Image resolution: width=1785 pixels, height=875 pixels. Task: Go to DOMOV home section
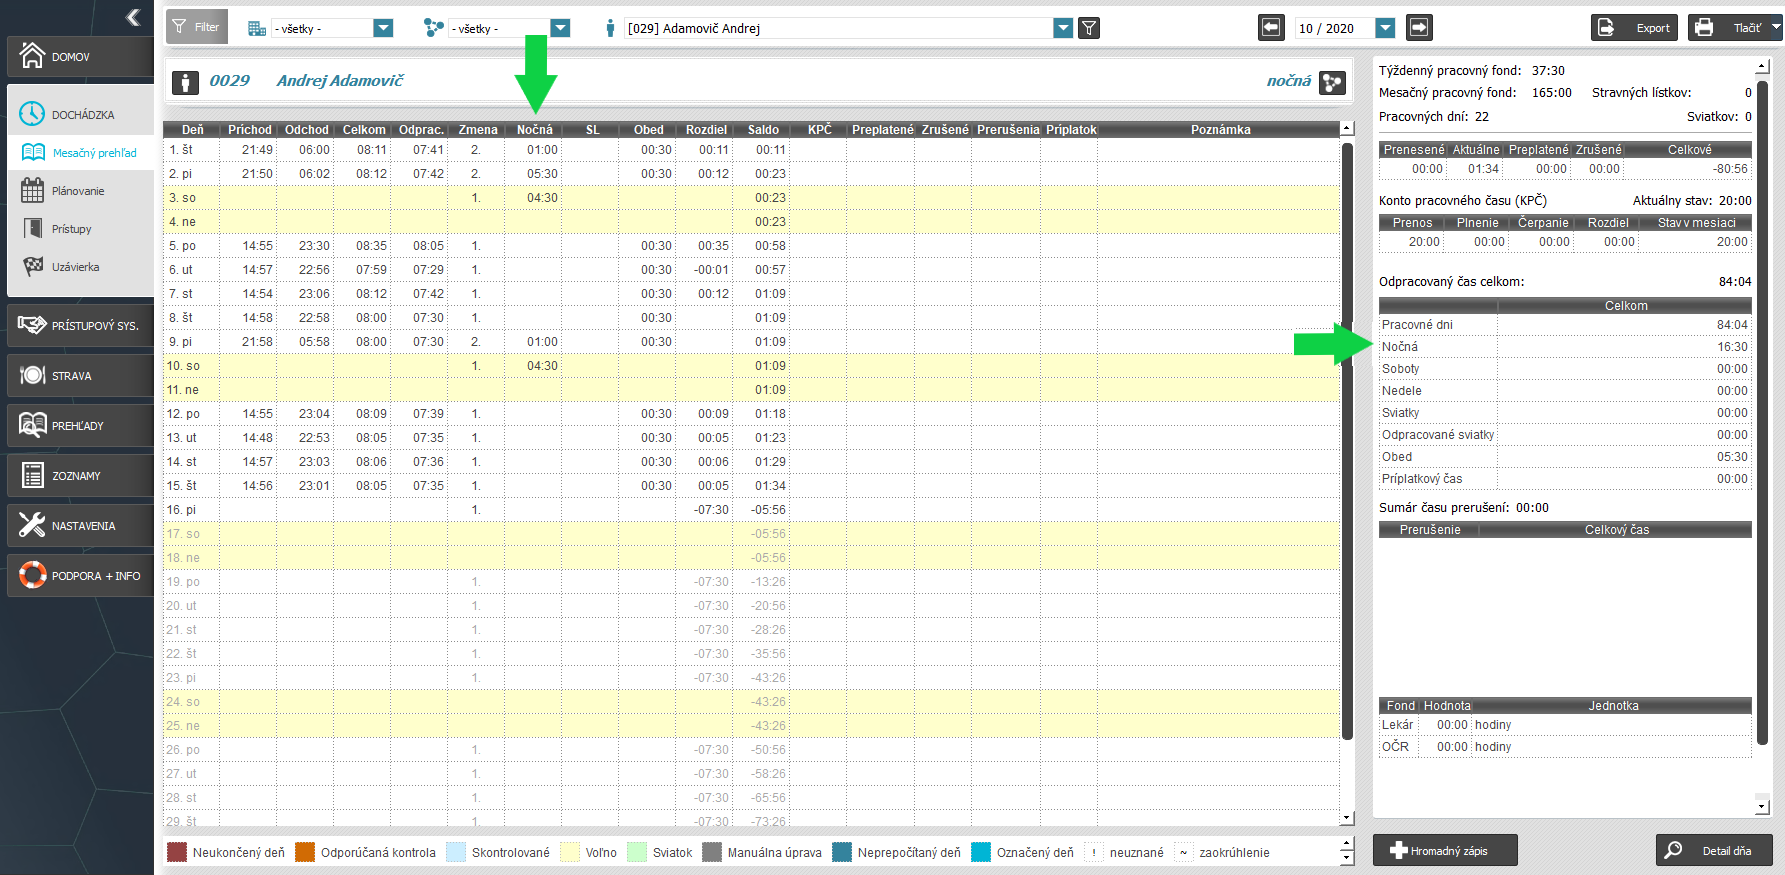[x=80, y=56]
